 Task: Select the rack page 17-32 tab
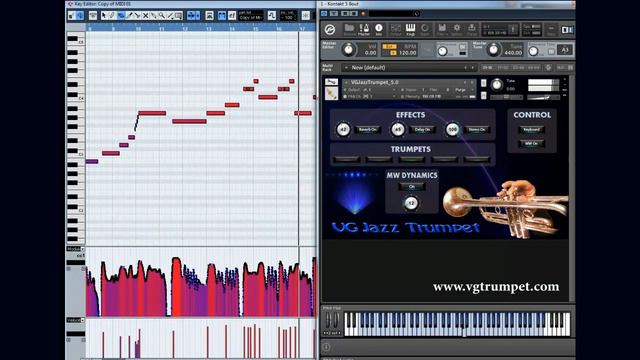pos(502,68)
